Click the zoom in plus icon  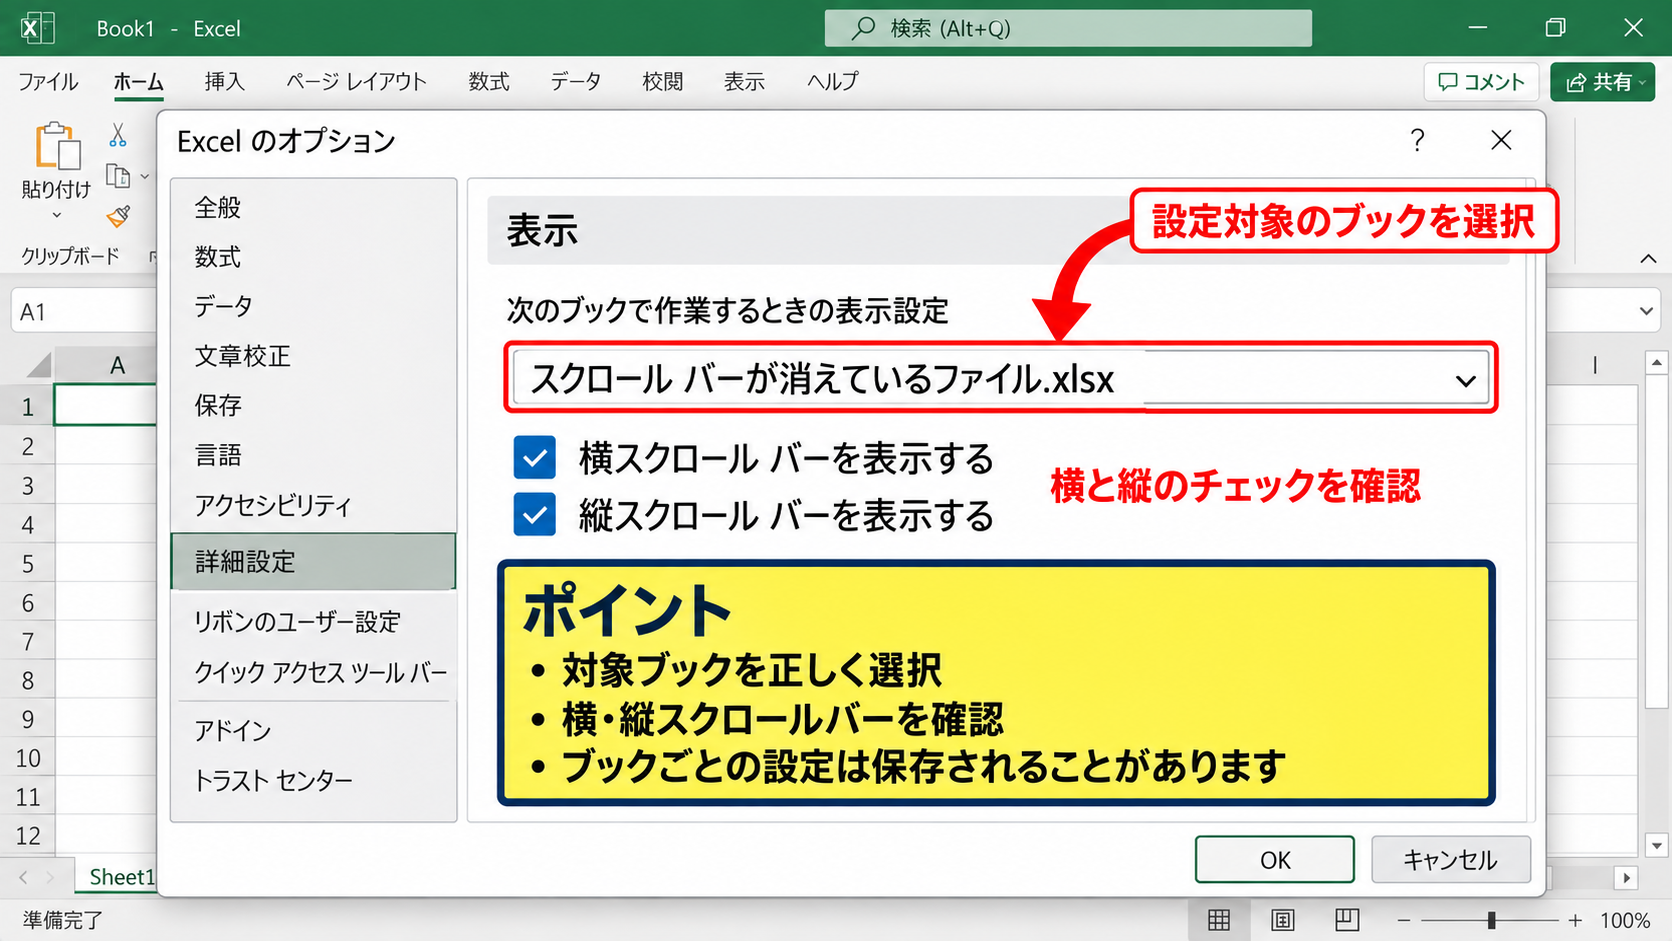pyautogui.click(x=1575, y=920)
